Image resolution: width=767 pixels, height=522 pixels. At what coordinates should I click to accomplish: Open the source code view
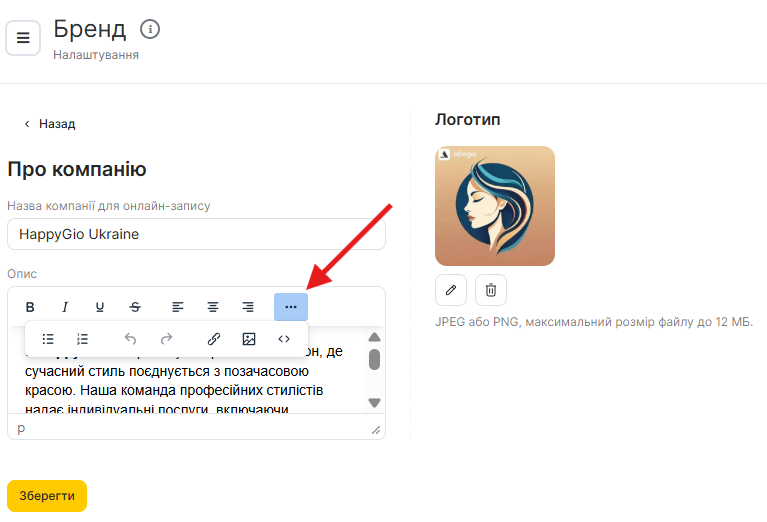284,339
